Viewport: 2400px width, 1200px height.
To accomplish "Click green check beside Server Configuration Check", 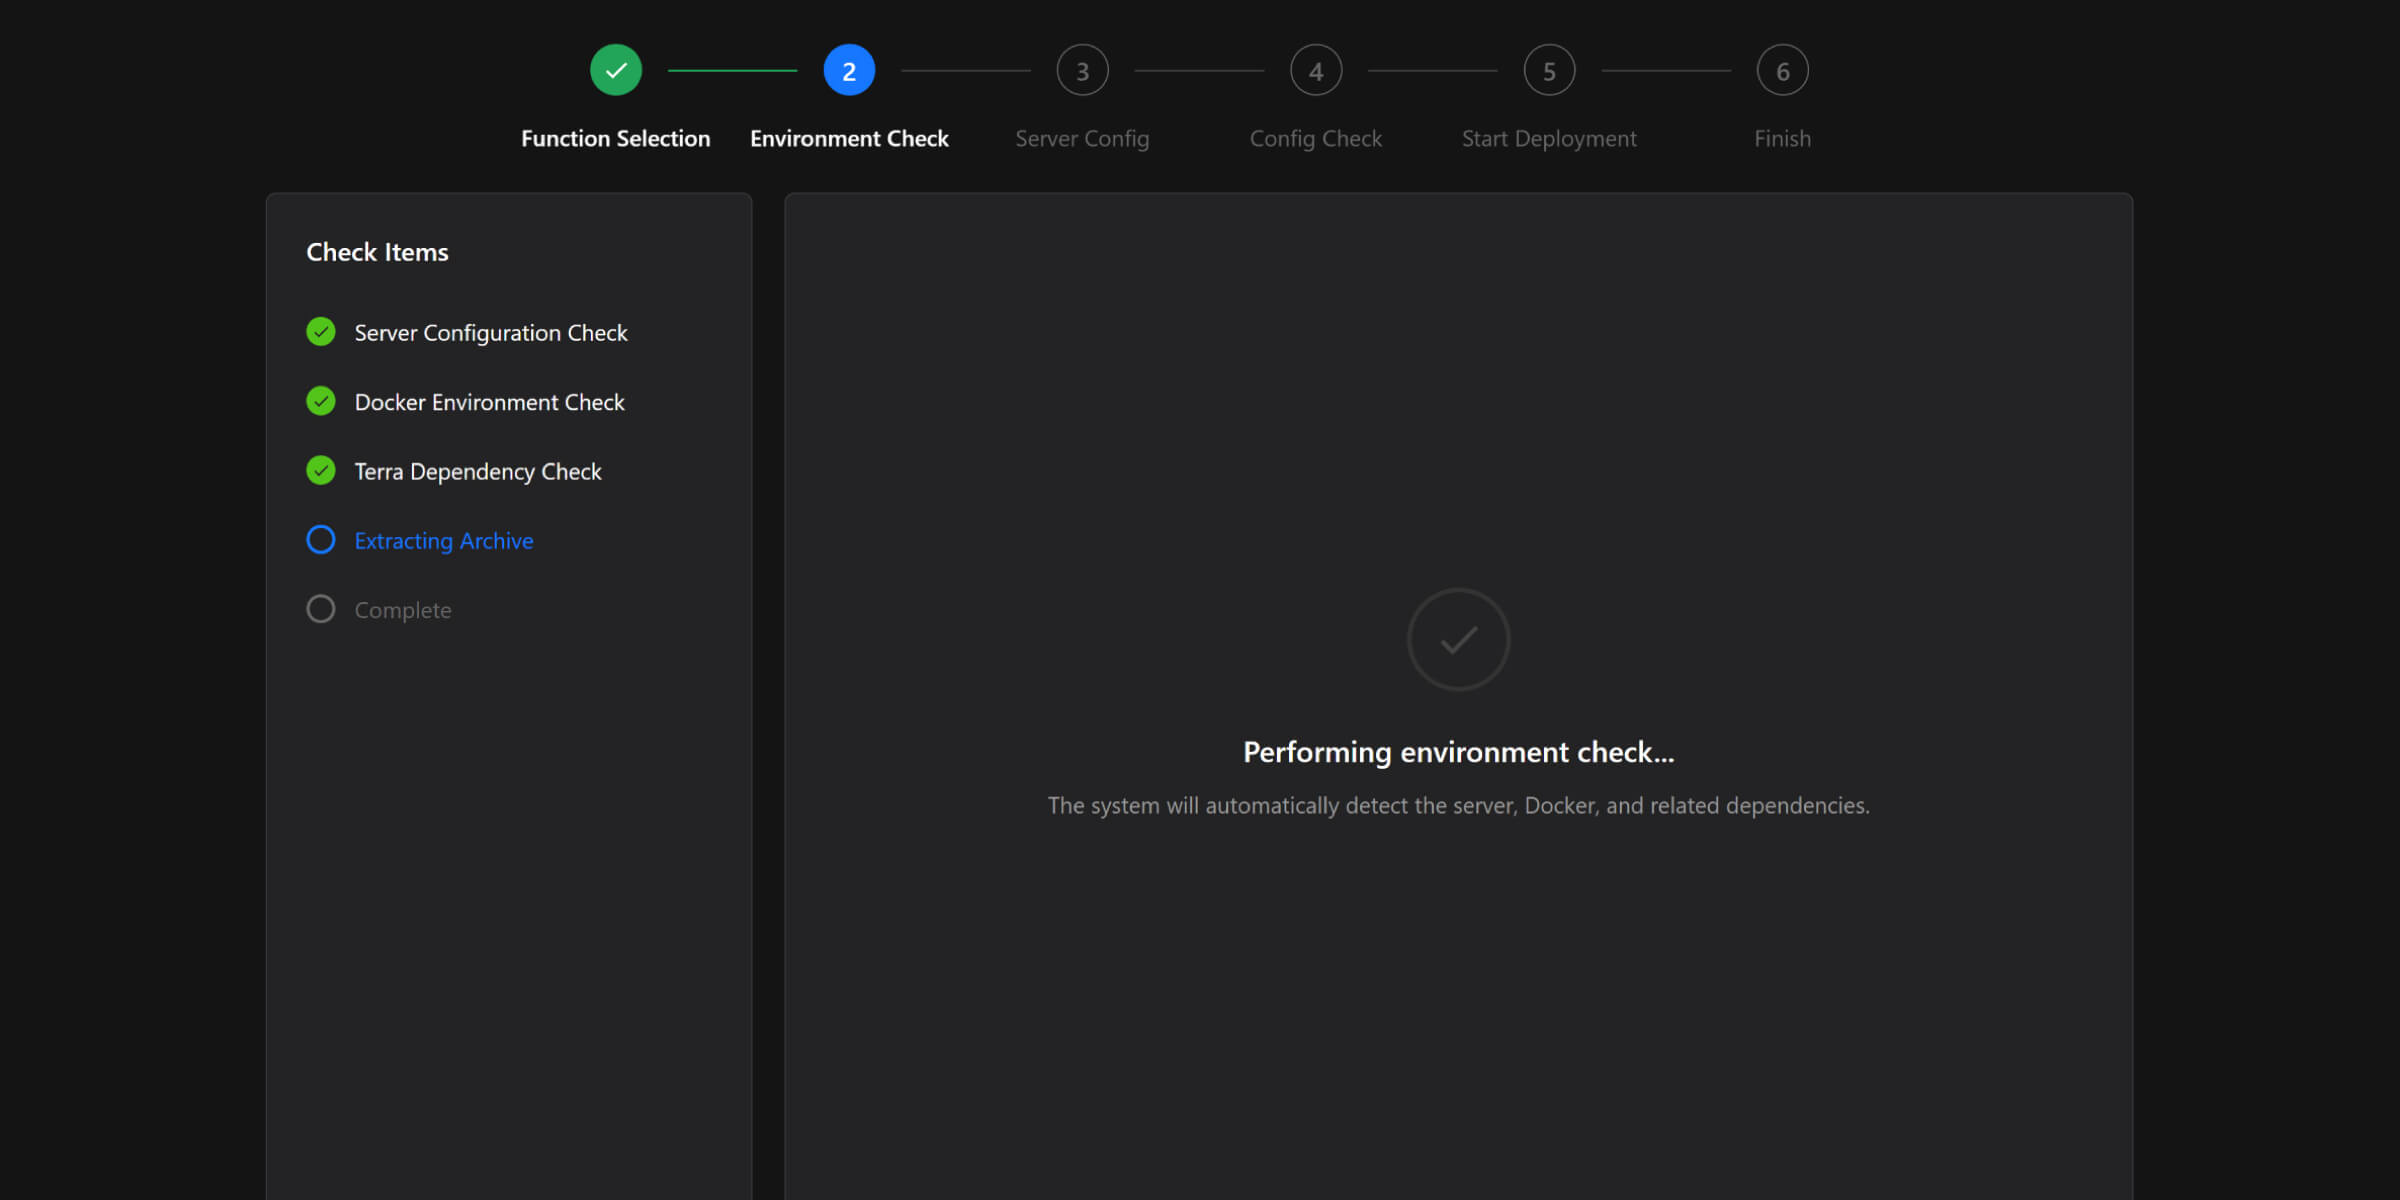I will [321, 332].
